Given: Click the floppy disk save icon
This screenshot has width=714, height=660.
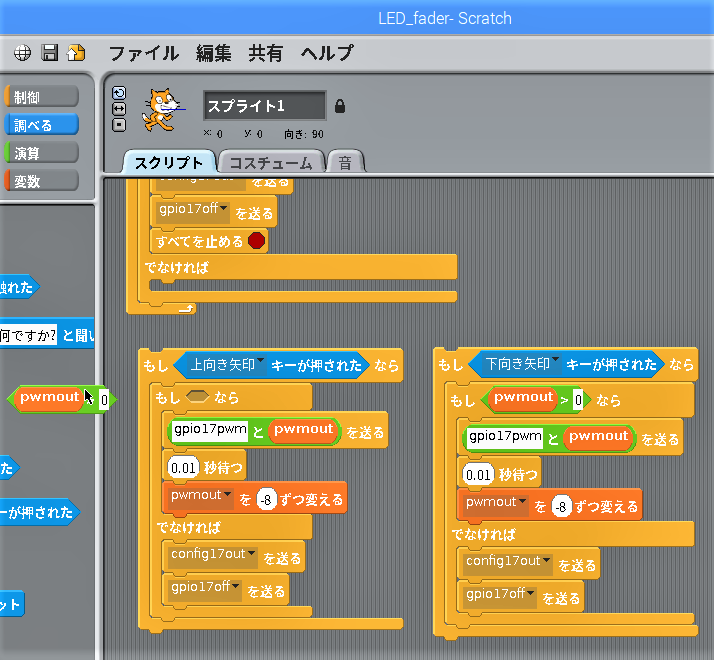Looking at the screenshot, I should click(50, 53).
